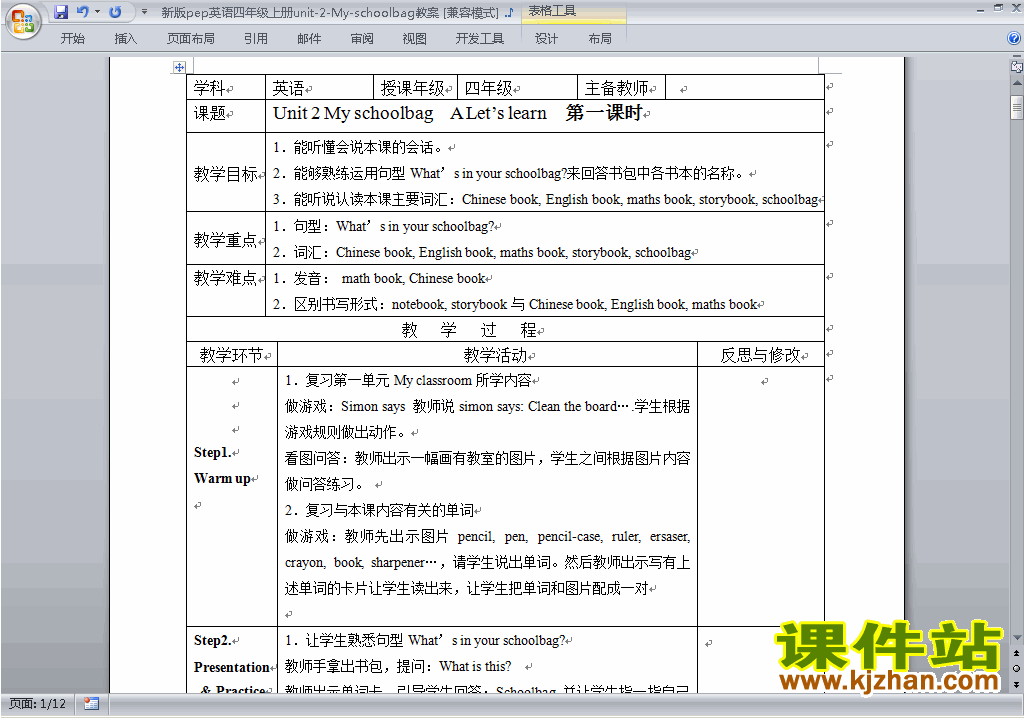The height and width of the screenshot is (718, 1024).
Task: Open the 设计 table tools tab
Action: (x=546, y=39)
